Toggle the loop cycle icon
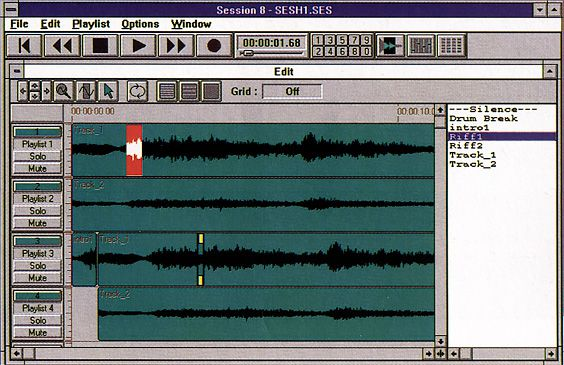Image resolution: width=564 pixels, height=365 pixels. tap(137, 91)
